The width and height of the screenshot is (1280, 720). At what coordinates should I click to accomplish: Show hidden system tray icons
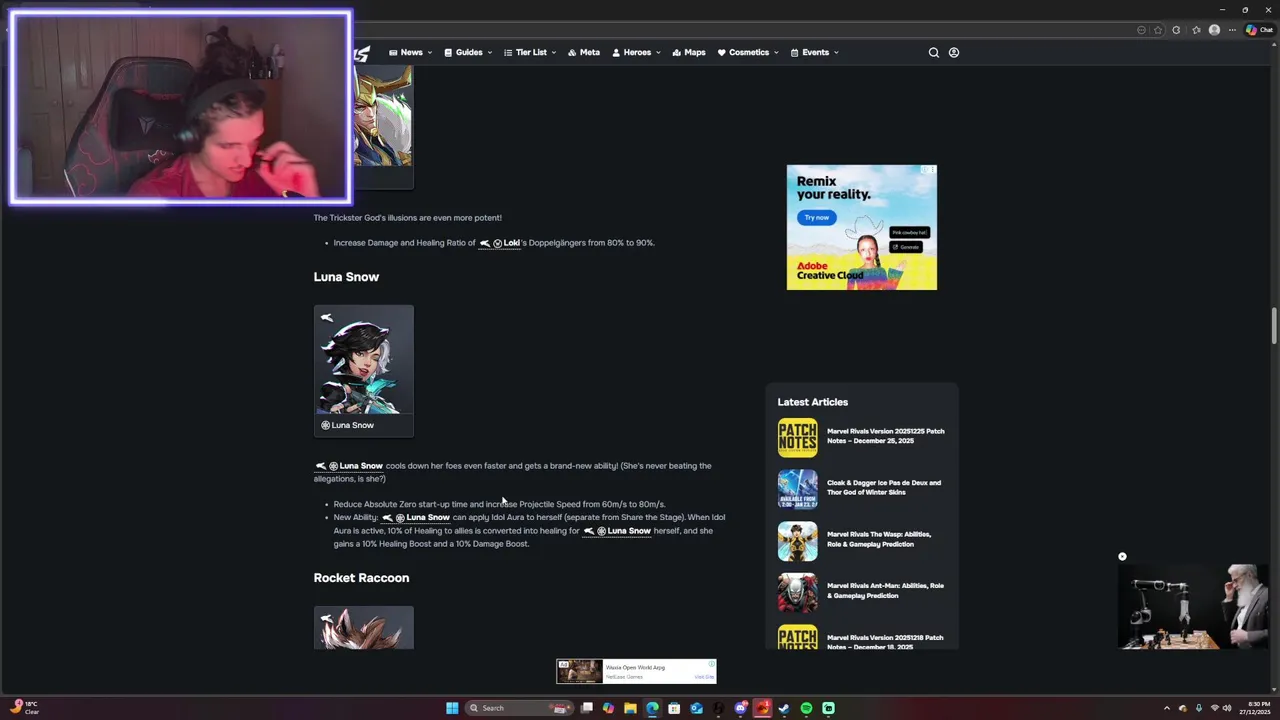(1166, 708)
